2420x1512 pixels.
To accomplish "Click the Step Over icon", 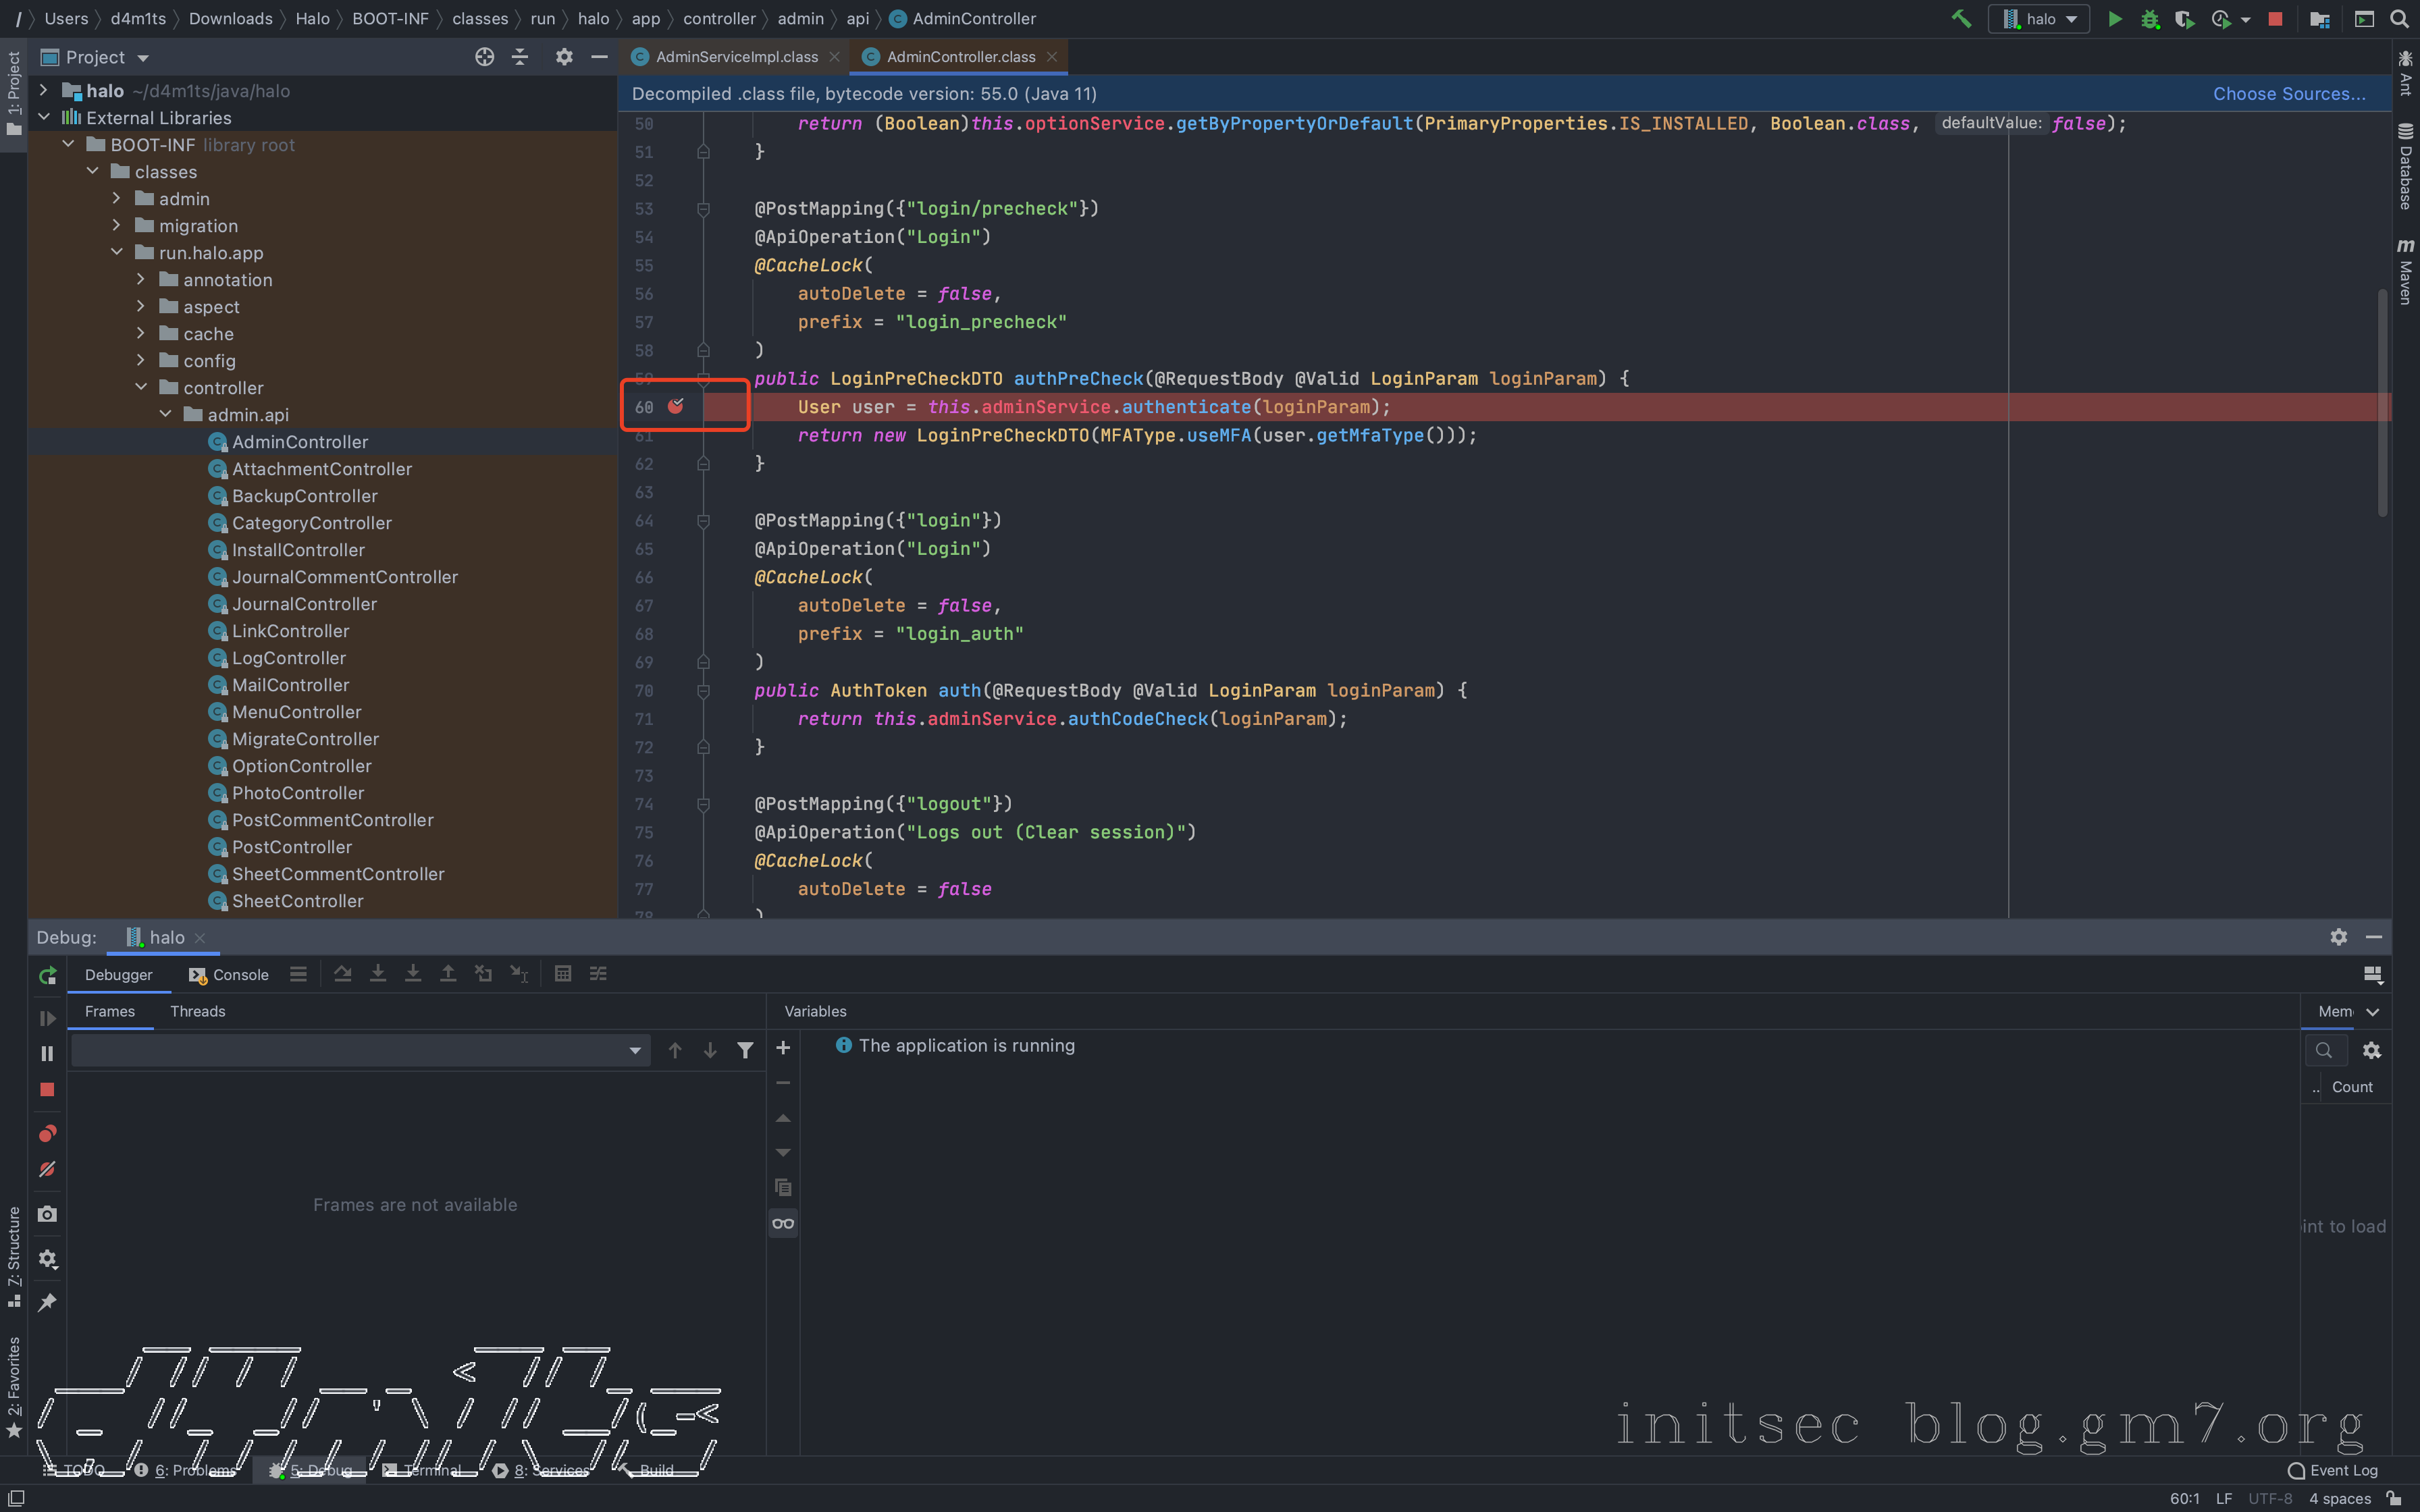I will tap(343, 974).
